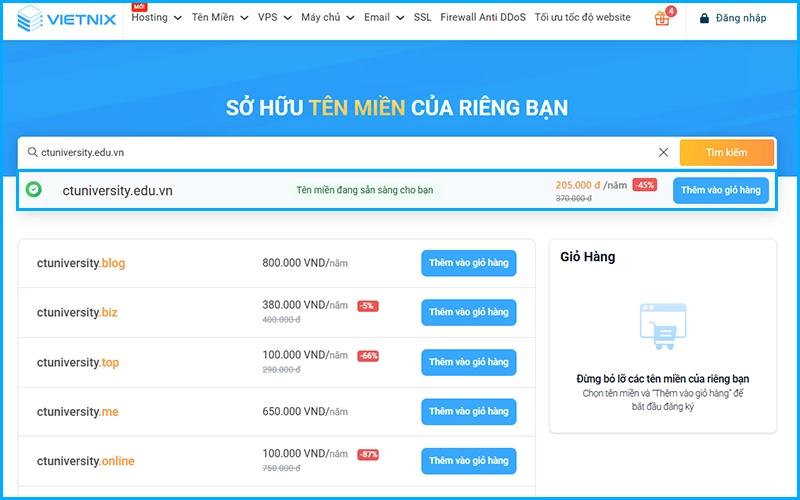Click the Tìm kiếm search button
The width and height of the screenshot is (800, 500).
[727, 153]
